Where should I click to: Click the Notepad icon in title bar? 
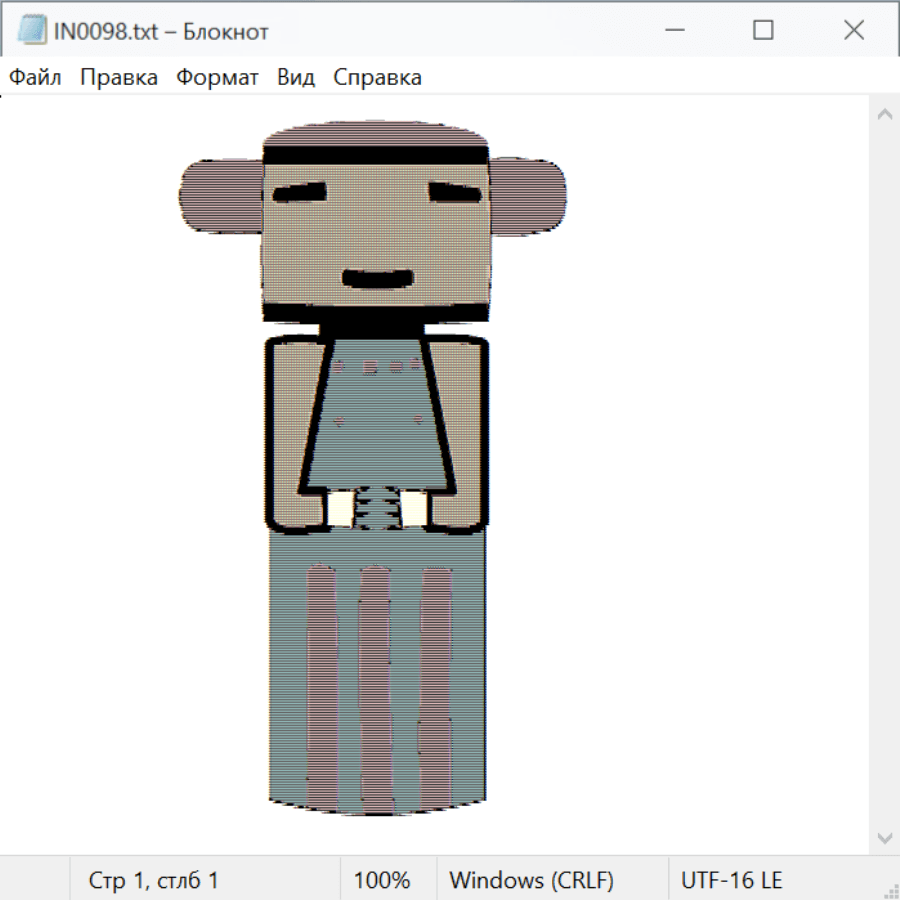tap(33, 31)
